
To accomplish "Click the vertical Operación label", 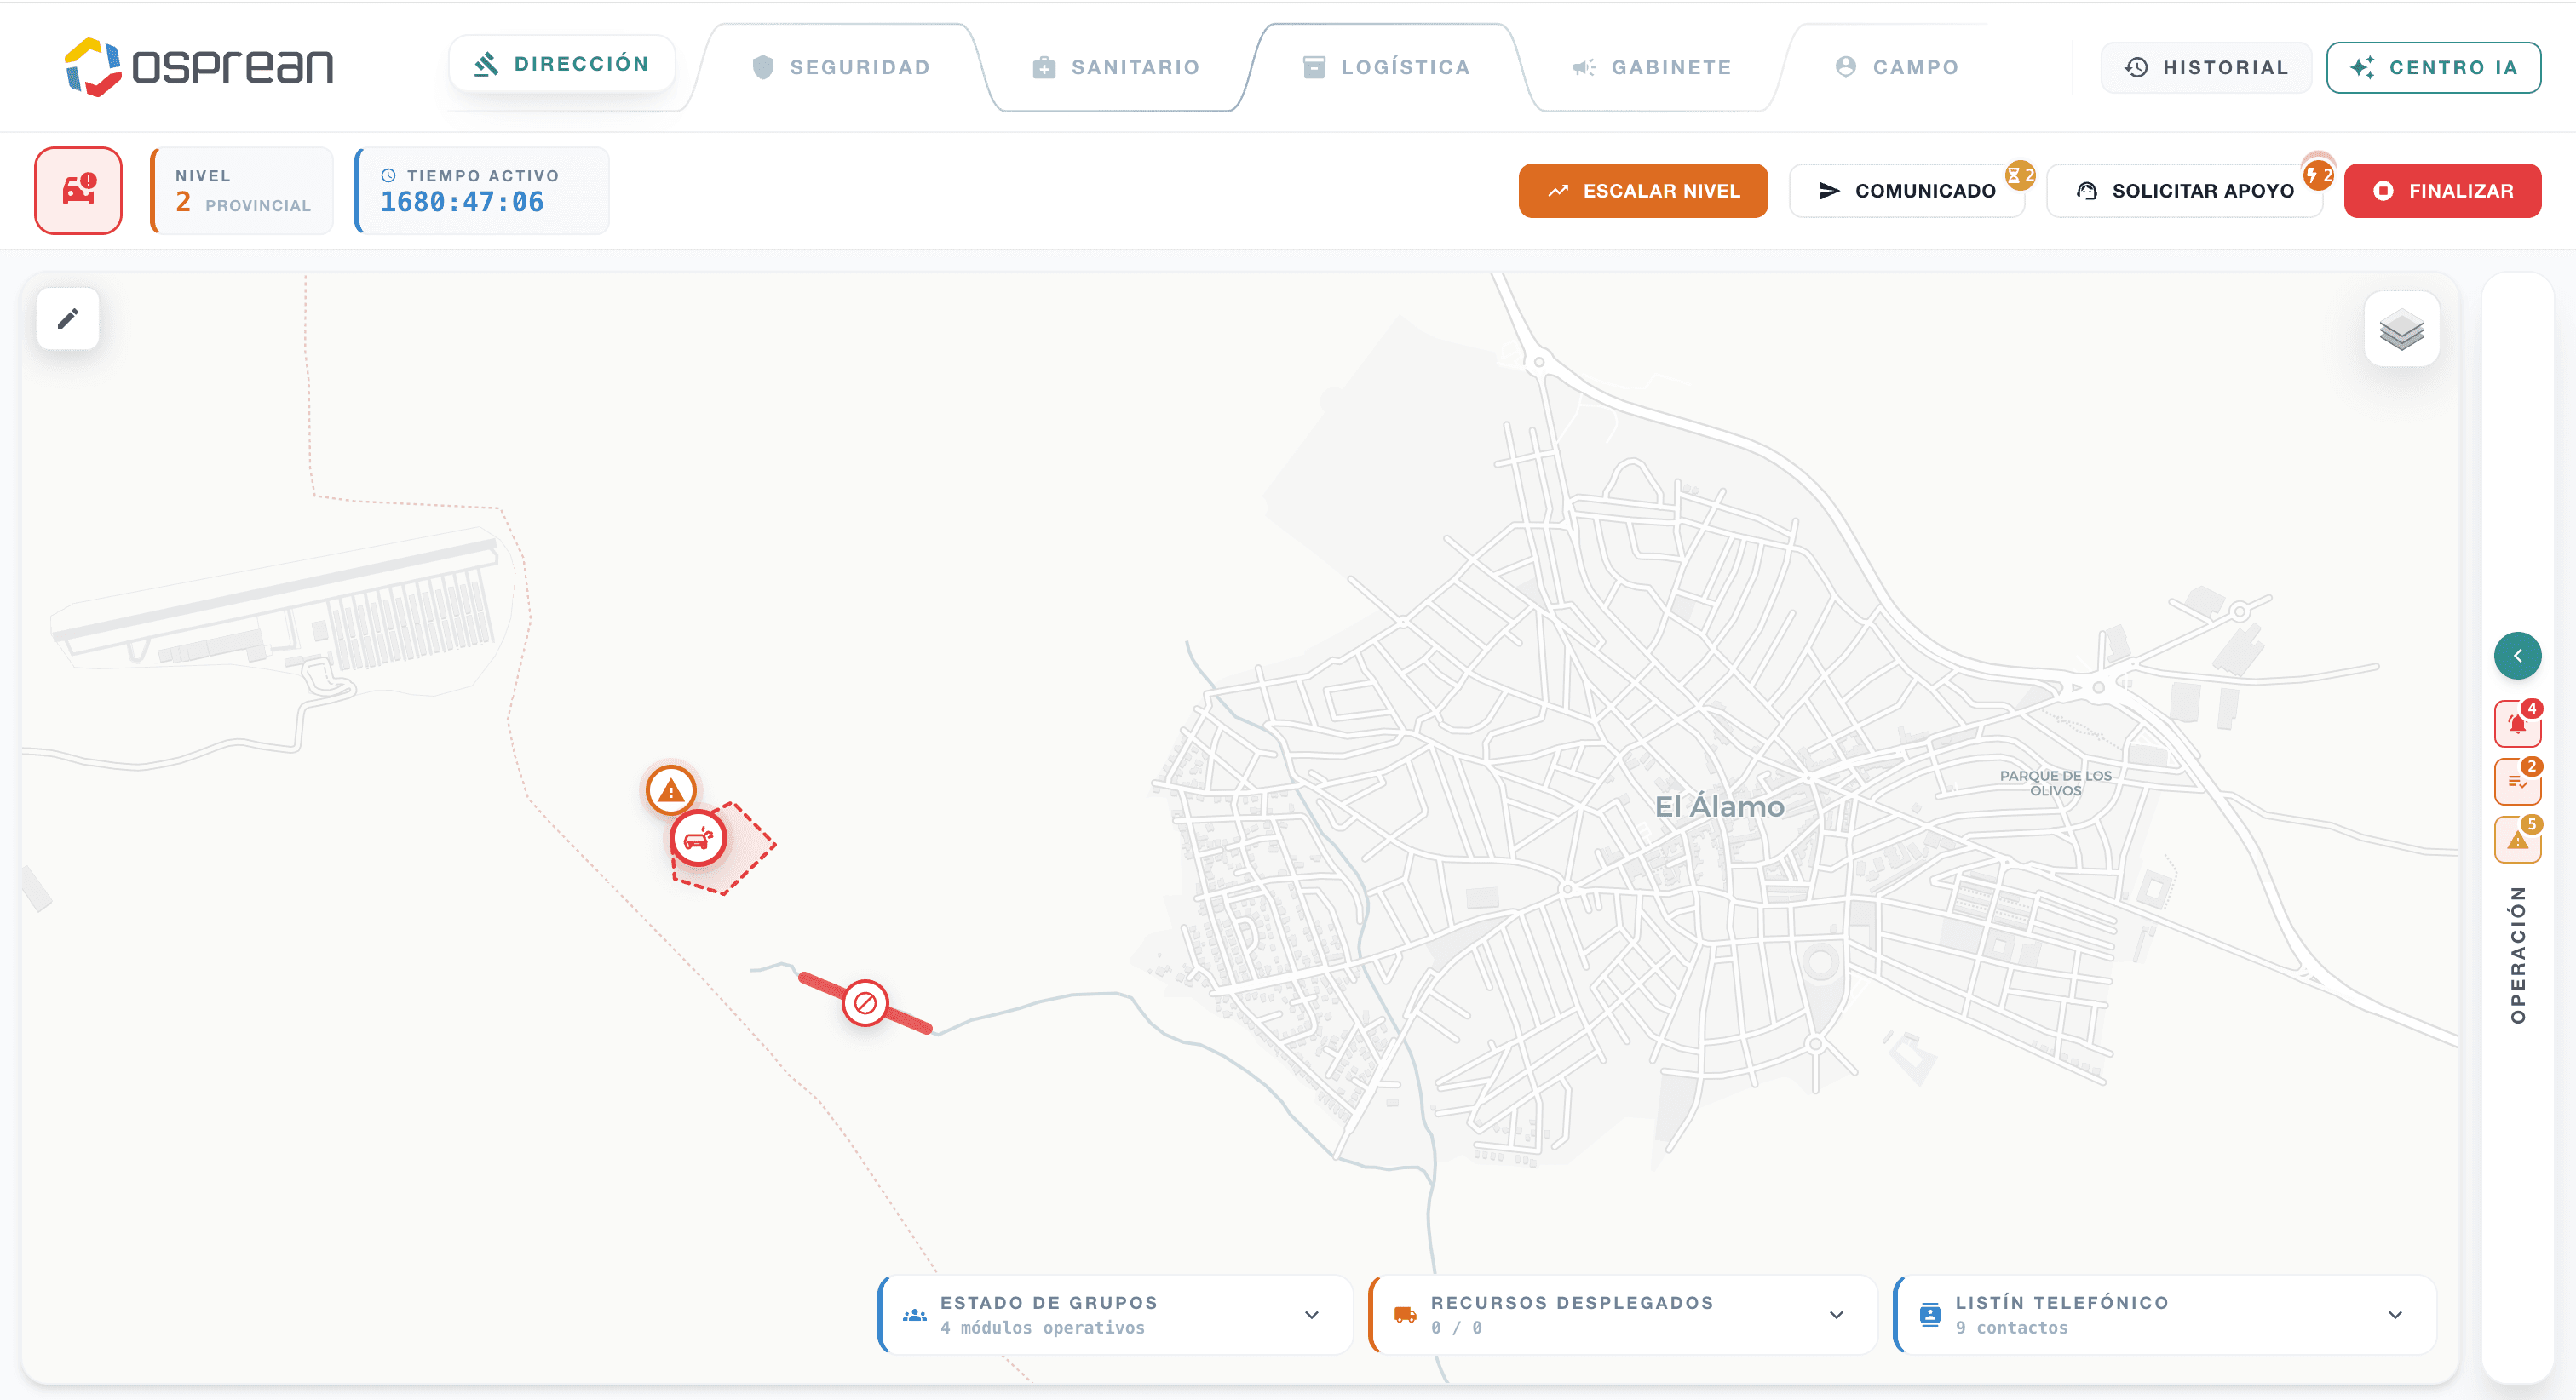I will 2517,954.
